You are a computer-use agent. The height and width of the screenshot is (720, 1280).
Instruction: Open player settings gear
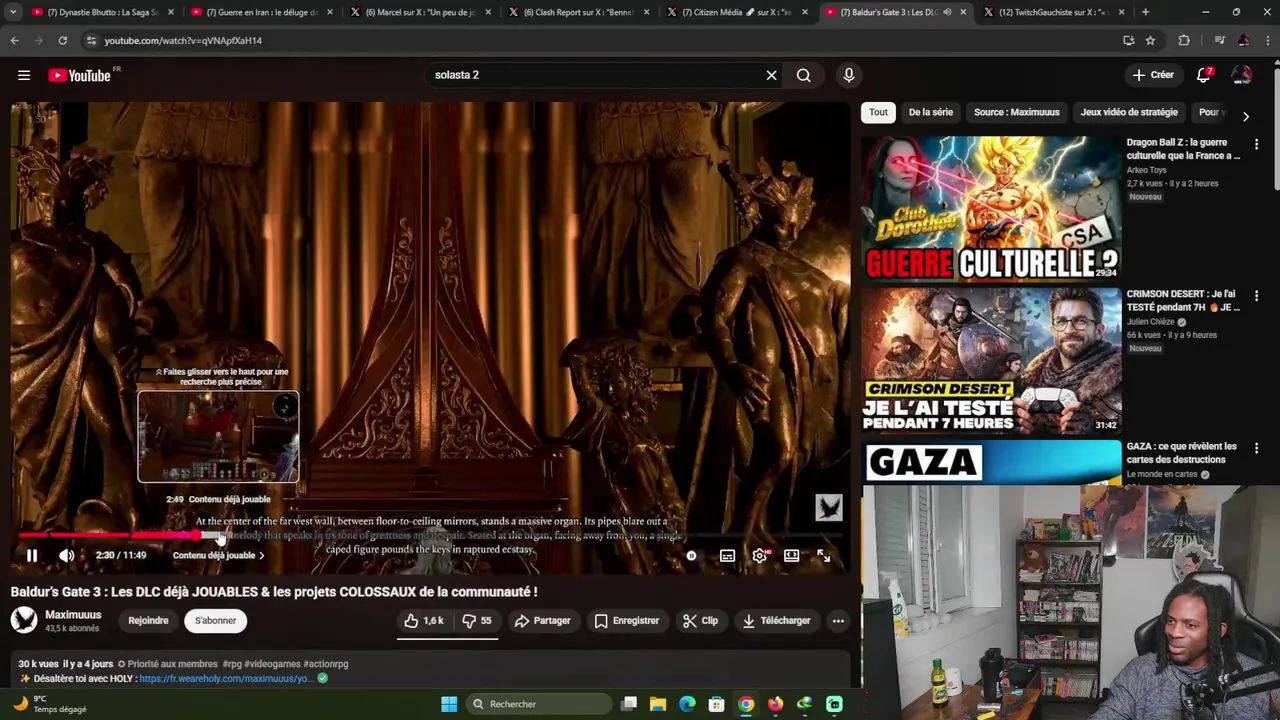[x=760, y=555]
